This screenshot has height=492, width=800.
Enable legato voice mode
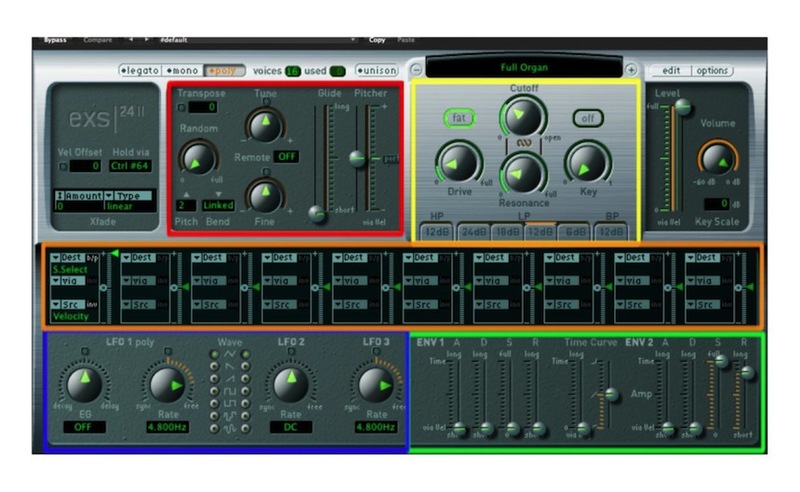point(140,71)
